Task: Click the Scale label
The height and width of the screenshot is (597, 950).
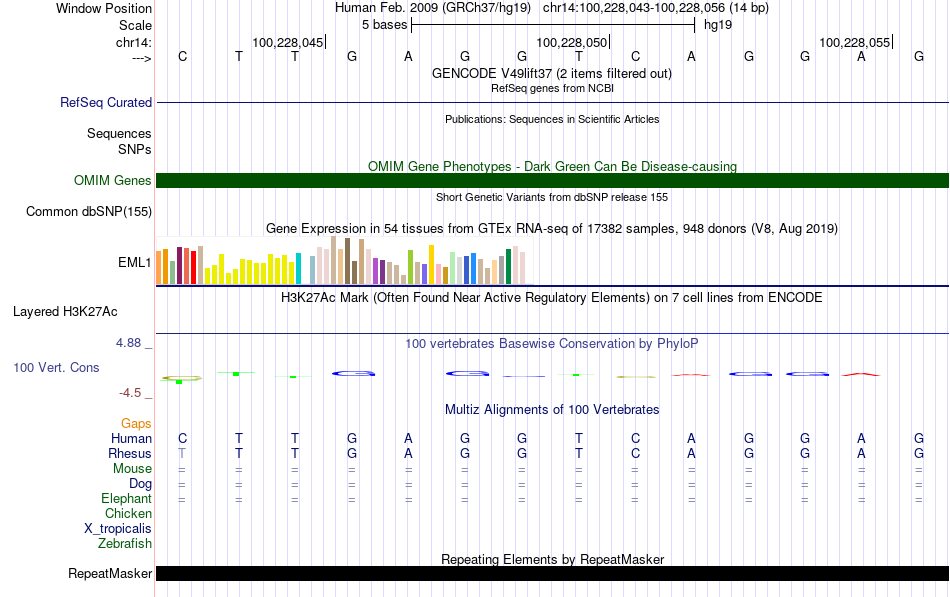Action: (x=135, y=25)
